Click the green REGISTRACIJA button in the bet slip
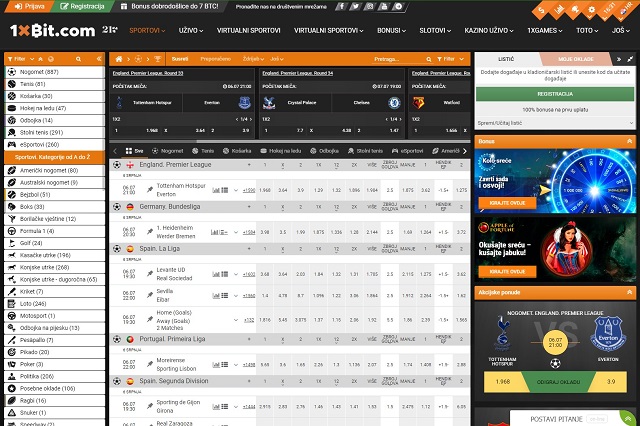The image size is (640, 426). click(555, 94)
